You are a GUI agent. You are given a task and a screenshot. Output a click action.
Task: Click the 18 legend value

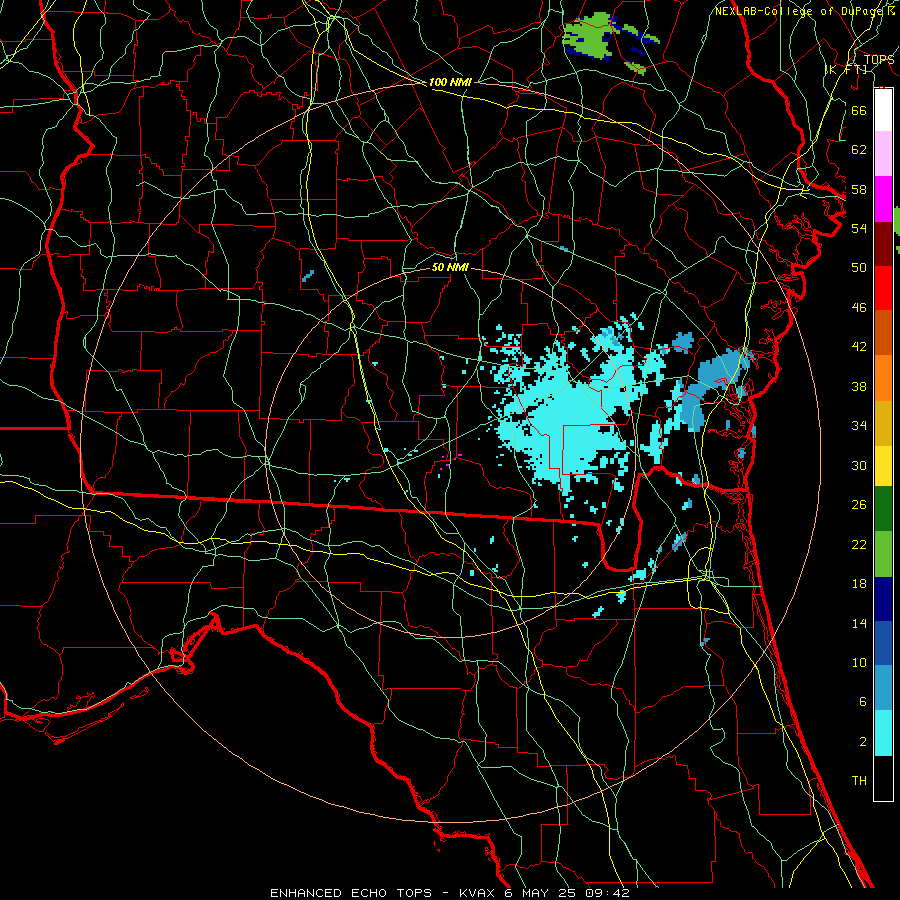(x=859, y=584)
